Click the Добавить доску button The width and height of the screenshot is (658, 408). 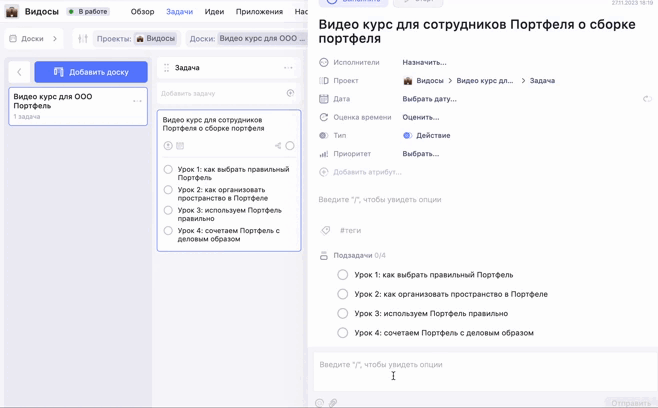(x=91, y=72)
